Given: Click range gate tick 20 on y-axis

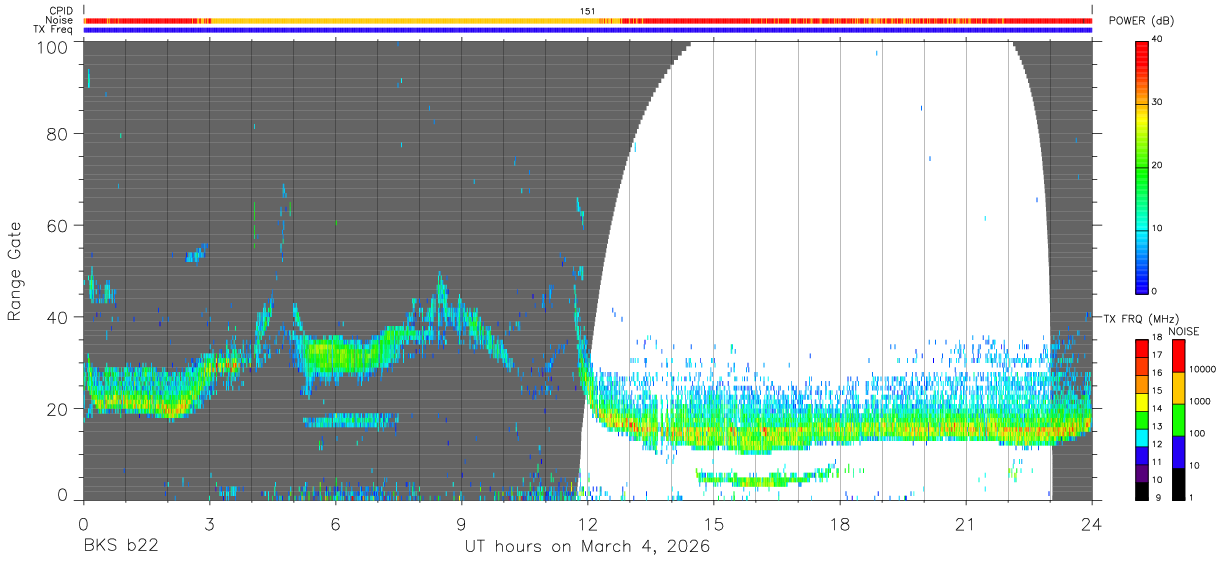Looking at the screenshot, I should (58, 408).
